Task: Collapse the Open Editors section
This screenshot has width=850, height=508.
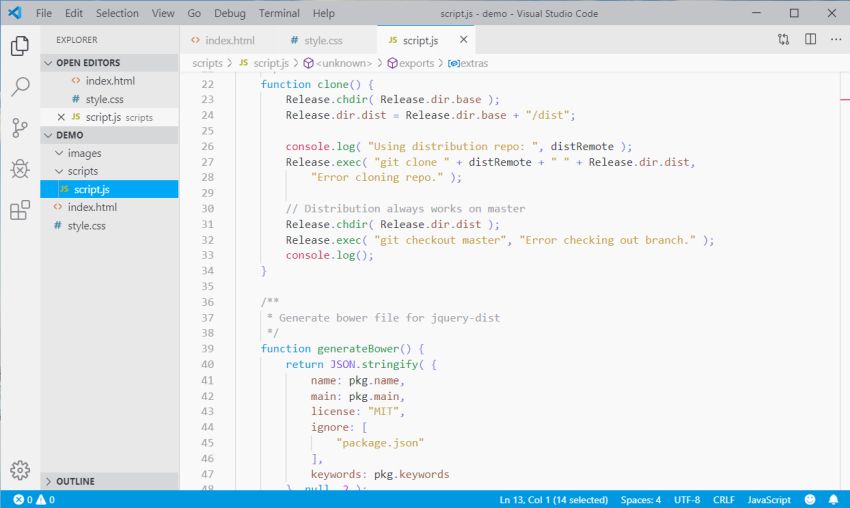Action: point(49,62)
